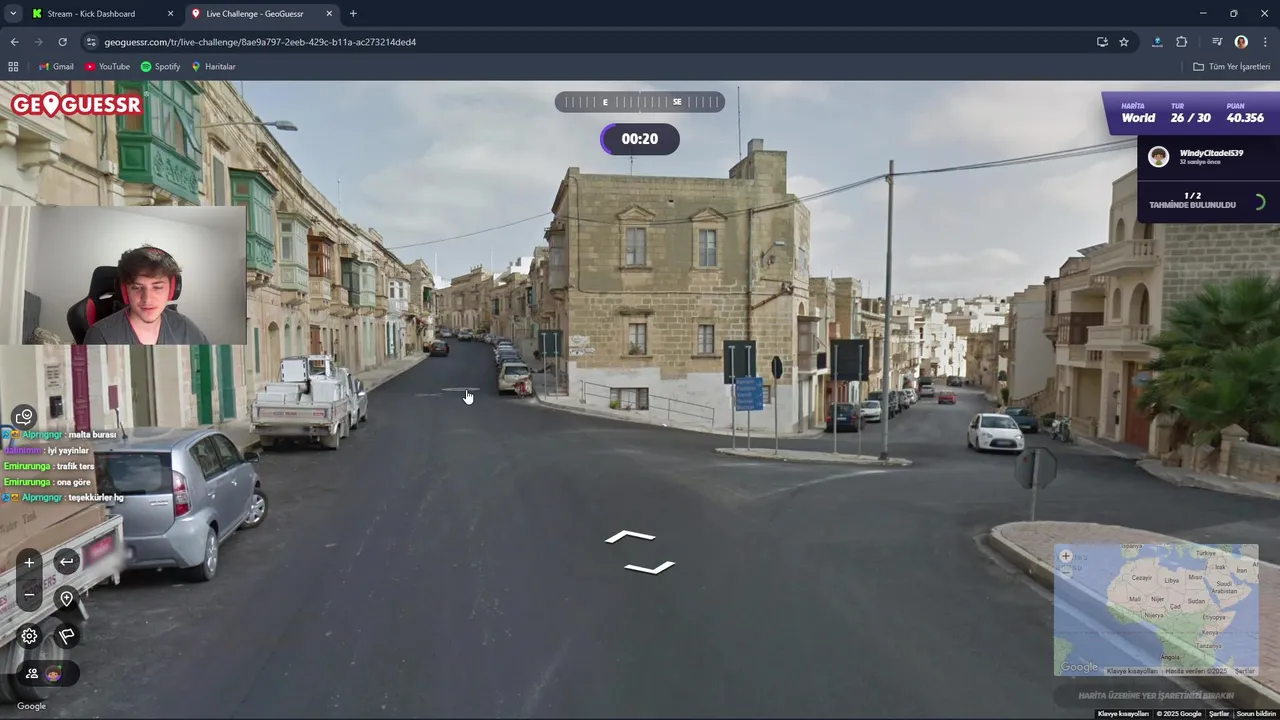Reload the GeoGuessr page

tap(62, 42)
